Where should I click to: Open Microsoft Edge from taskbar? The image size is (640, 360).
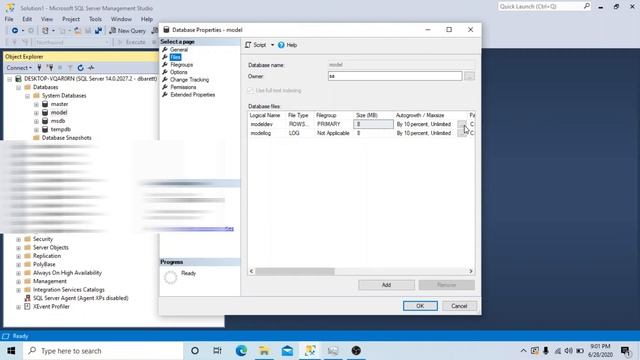[241, 351]
